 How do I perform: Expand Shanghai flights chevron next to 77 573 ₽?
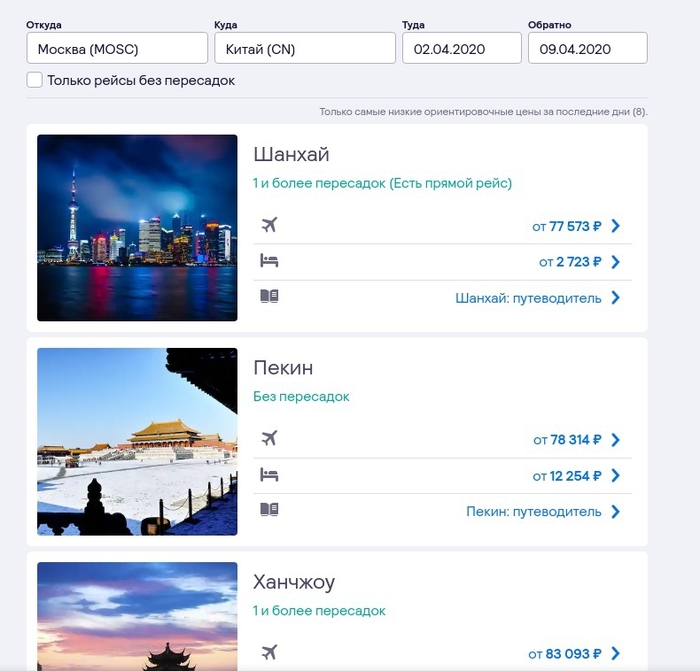point(615,226)
